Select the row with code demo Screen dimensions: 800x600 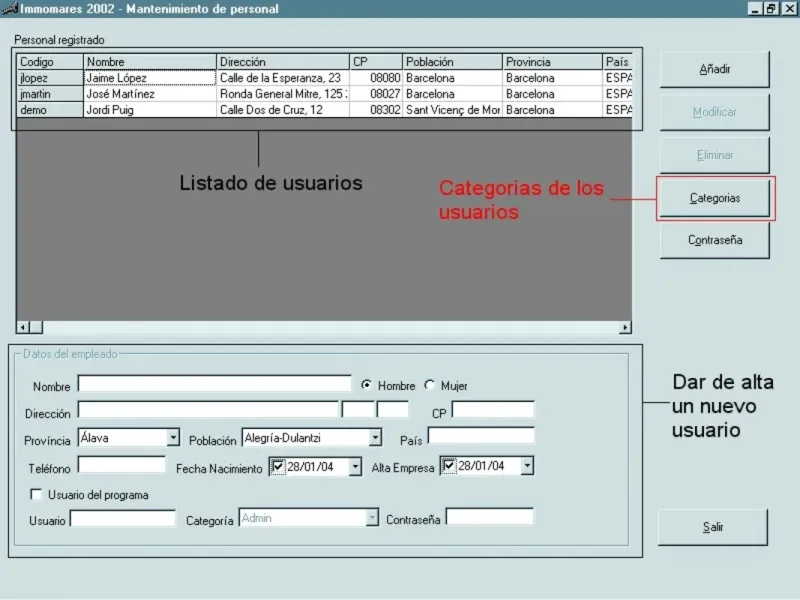coord(49,110)
